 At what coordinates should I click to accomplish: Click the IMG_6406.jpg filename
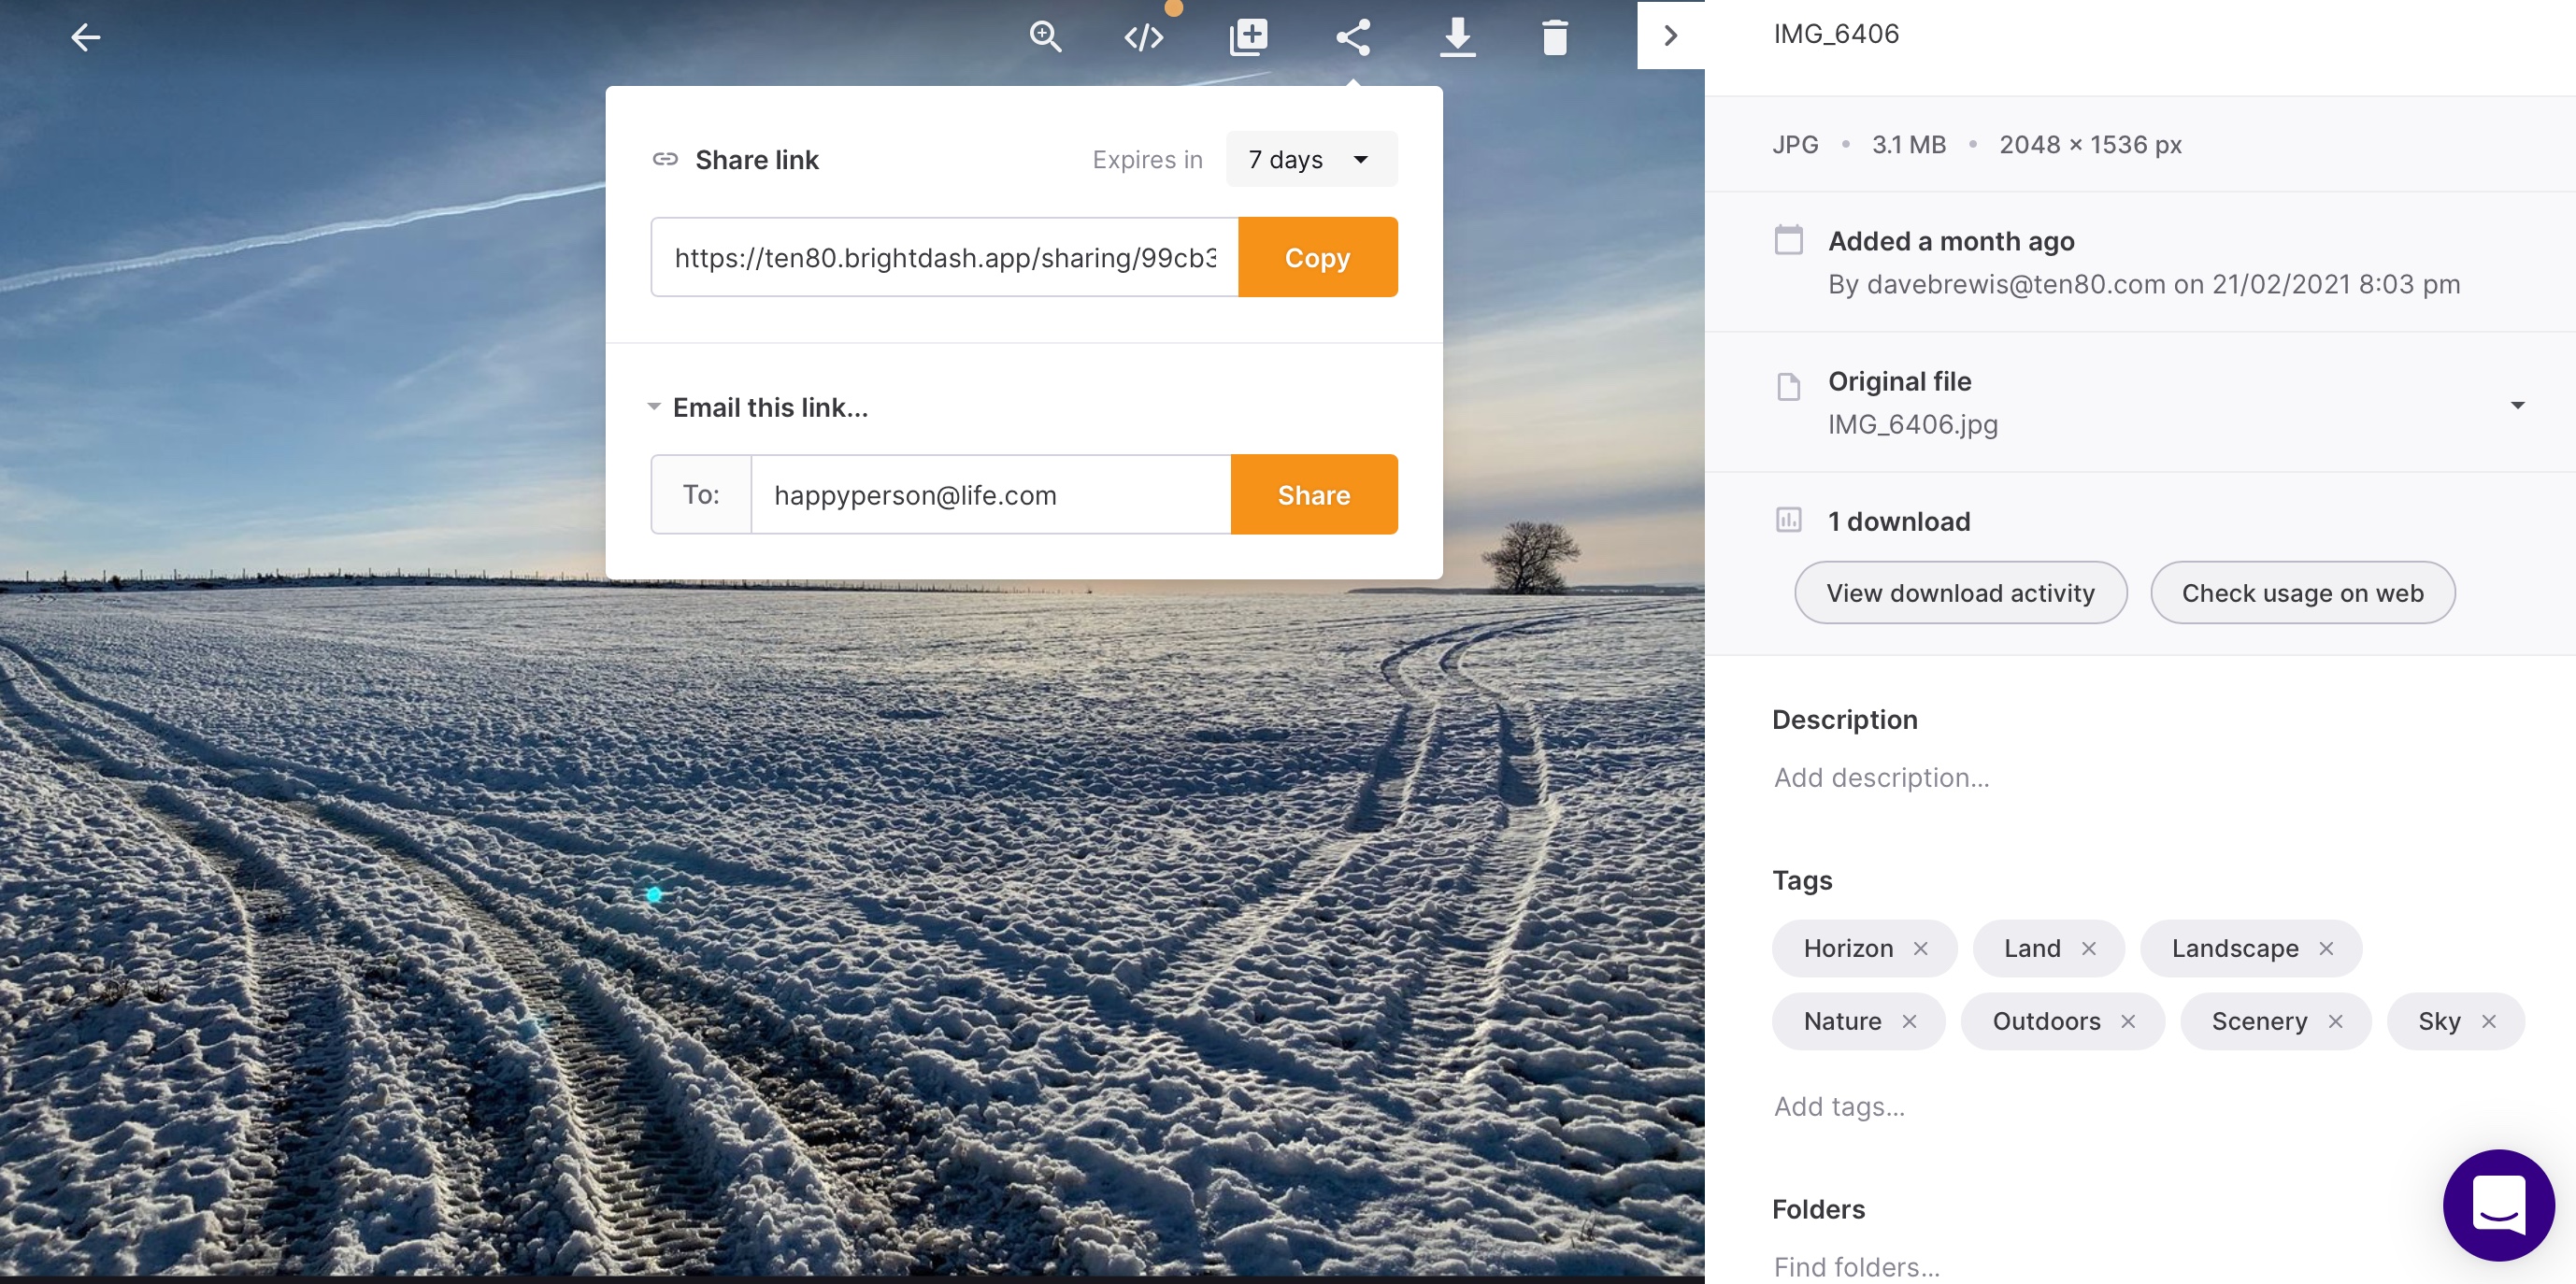coord(1912,424)
